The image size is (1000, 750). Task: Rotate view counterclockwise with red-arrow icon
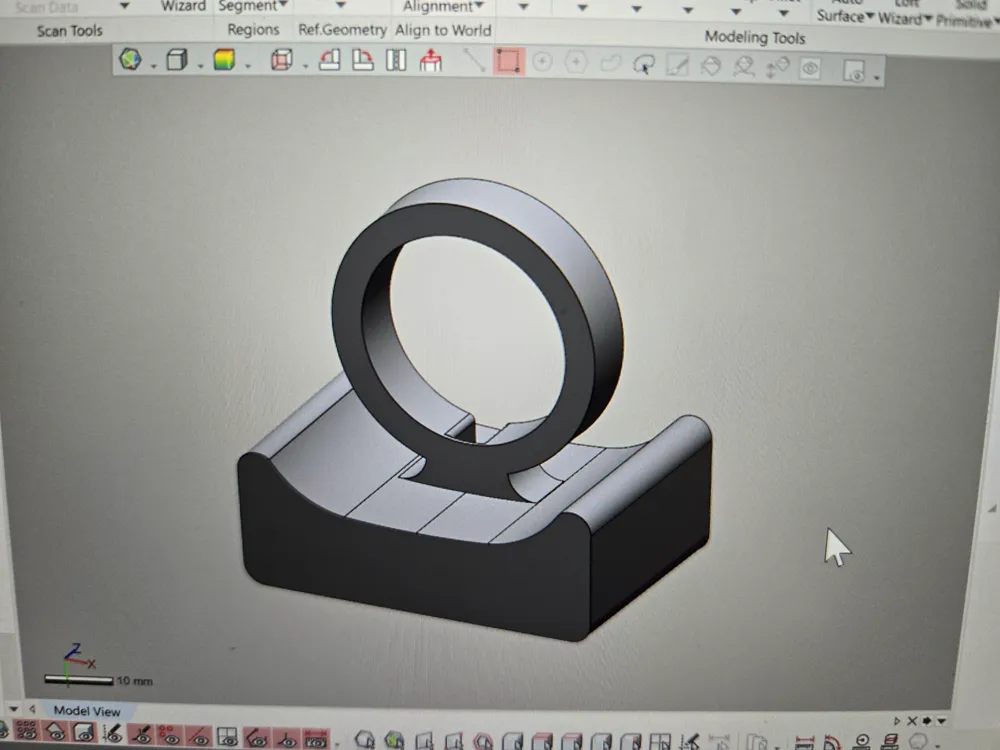click(x=330, y=60)
